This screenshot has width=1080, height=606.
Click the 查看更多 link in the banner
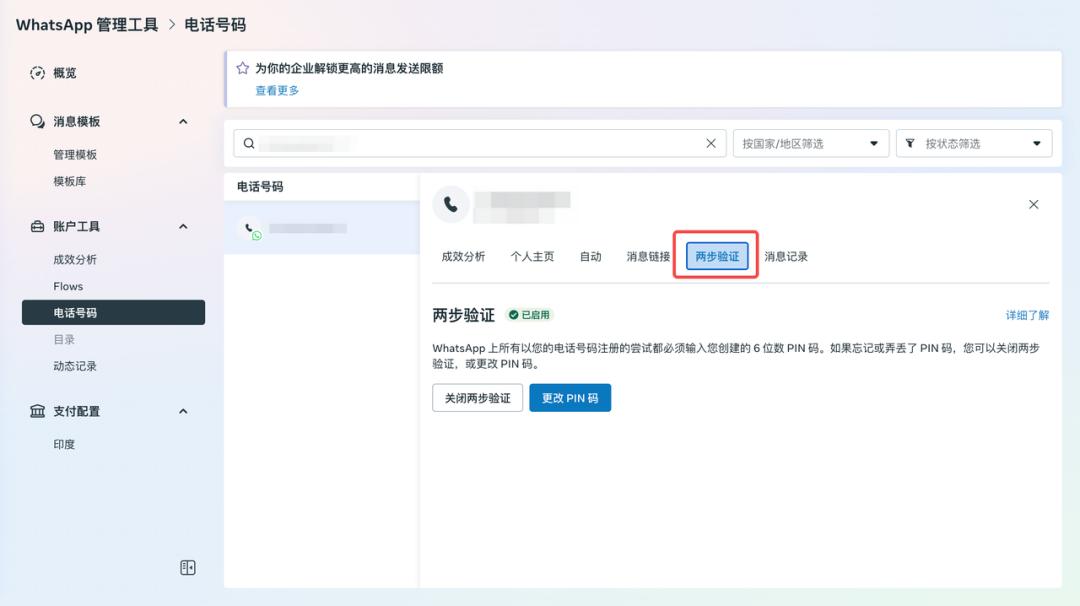click(x=277, y=90)
